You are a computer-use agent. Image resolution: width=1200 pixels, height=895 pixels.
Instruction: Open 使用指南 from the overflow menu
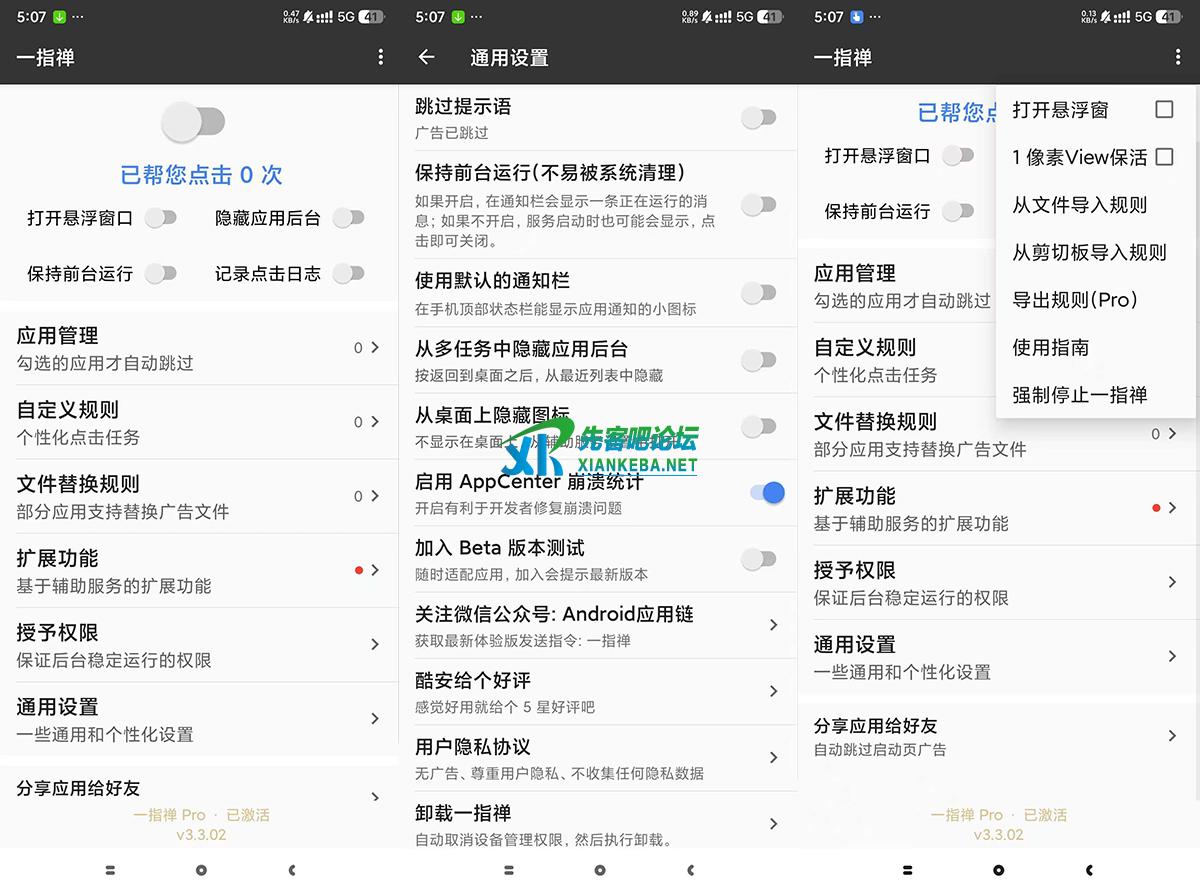click(1050, 348)
